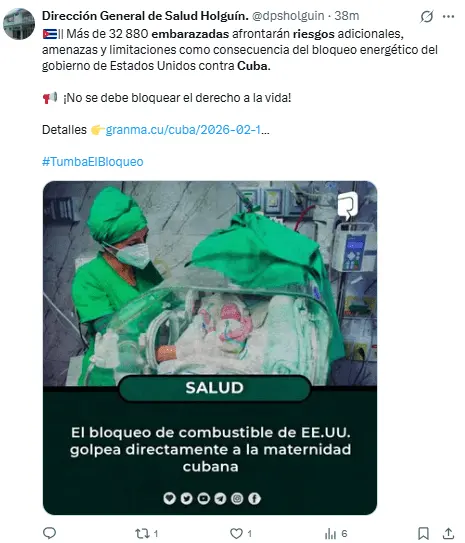Open the #TumbaElBloqueo hashtag

coord(92,162)
